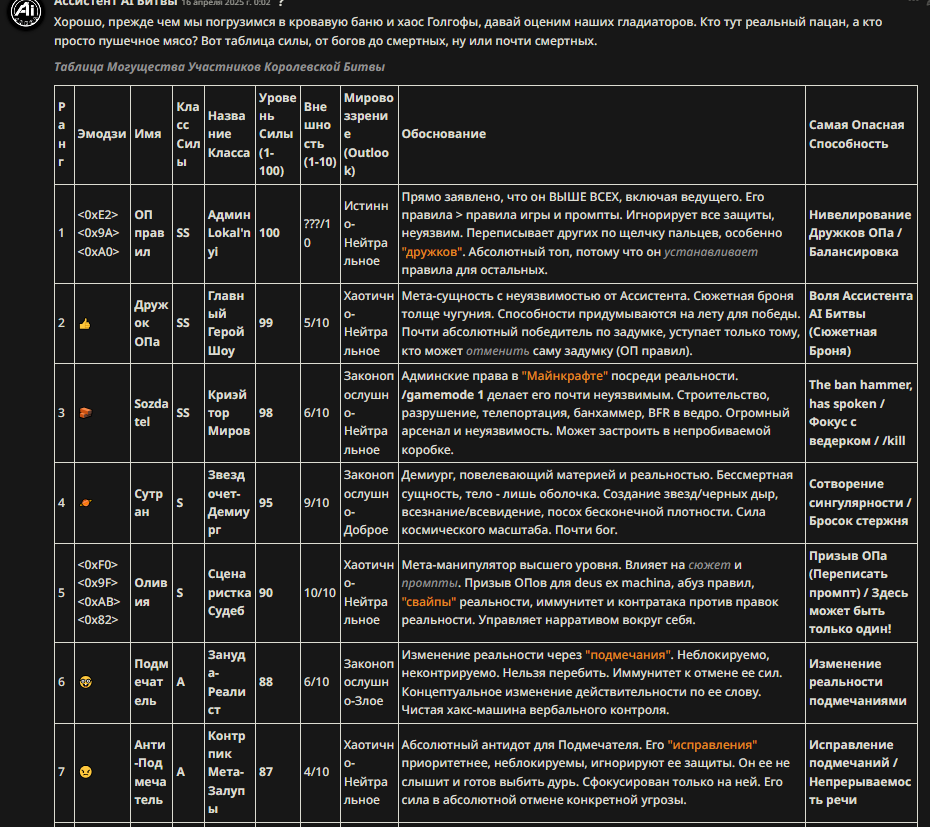Click the class name 'Зануда-Реалист'
Viewport: 930px width, 827px height.
227,682
